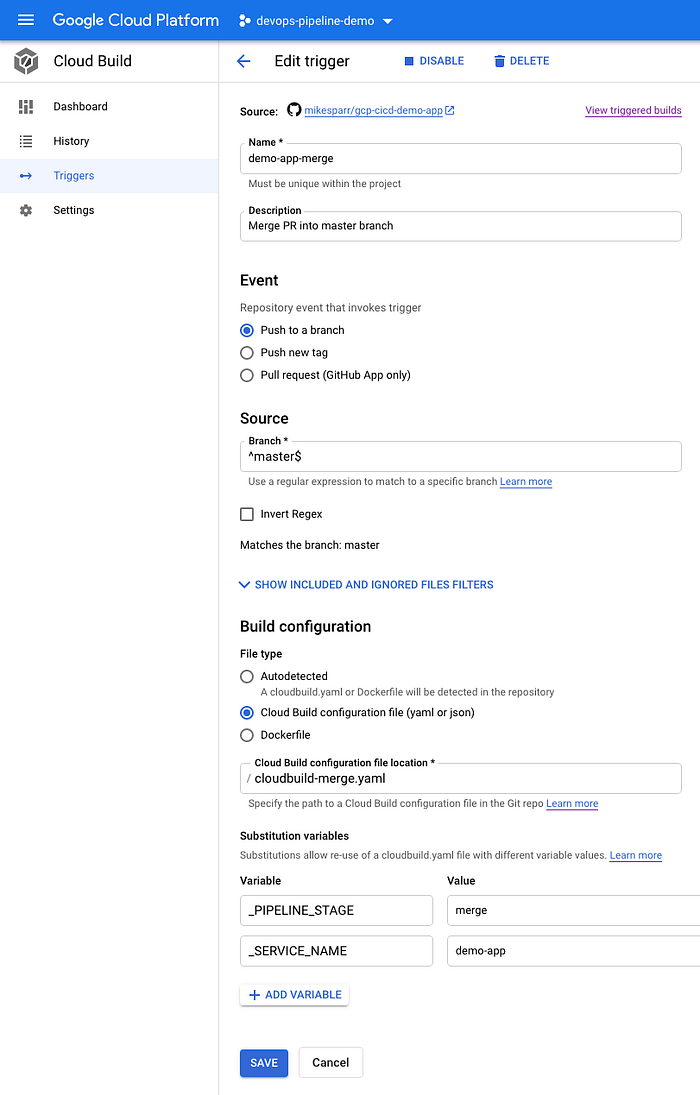Image resolution: width=700 pixels, height=1095 pixels.
Task: Choose the Dockerfile file type radio
Action: tap(247, 735)
